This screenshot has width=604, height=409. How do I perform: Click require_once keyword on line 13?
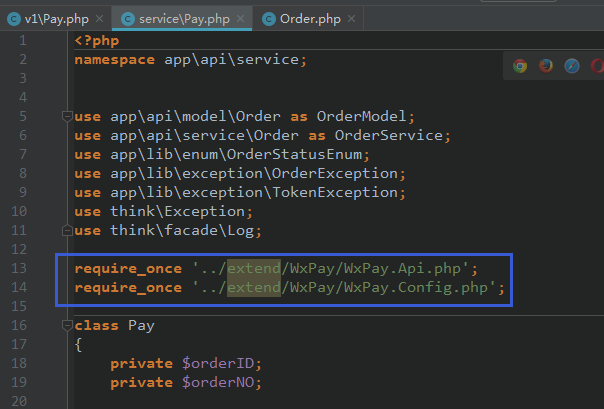tap(128, 268)
